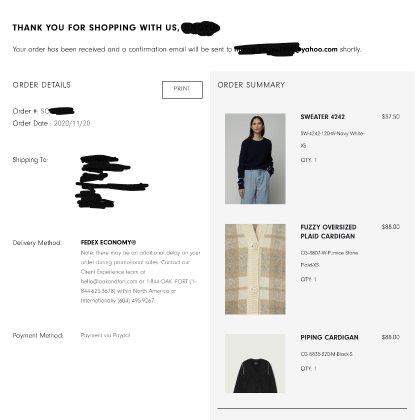The width and height of the screenshot is (420, 420).
Task: Open the Fuzzy Oversized Plaid Cardigan photo
Action: tap(255, 269)
